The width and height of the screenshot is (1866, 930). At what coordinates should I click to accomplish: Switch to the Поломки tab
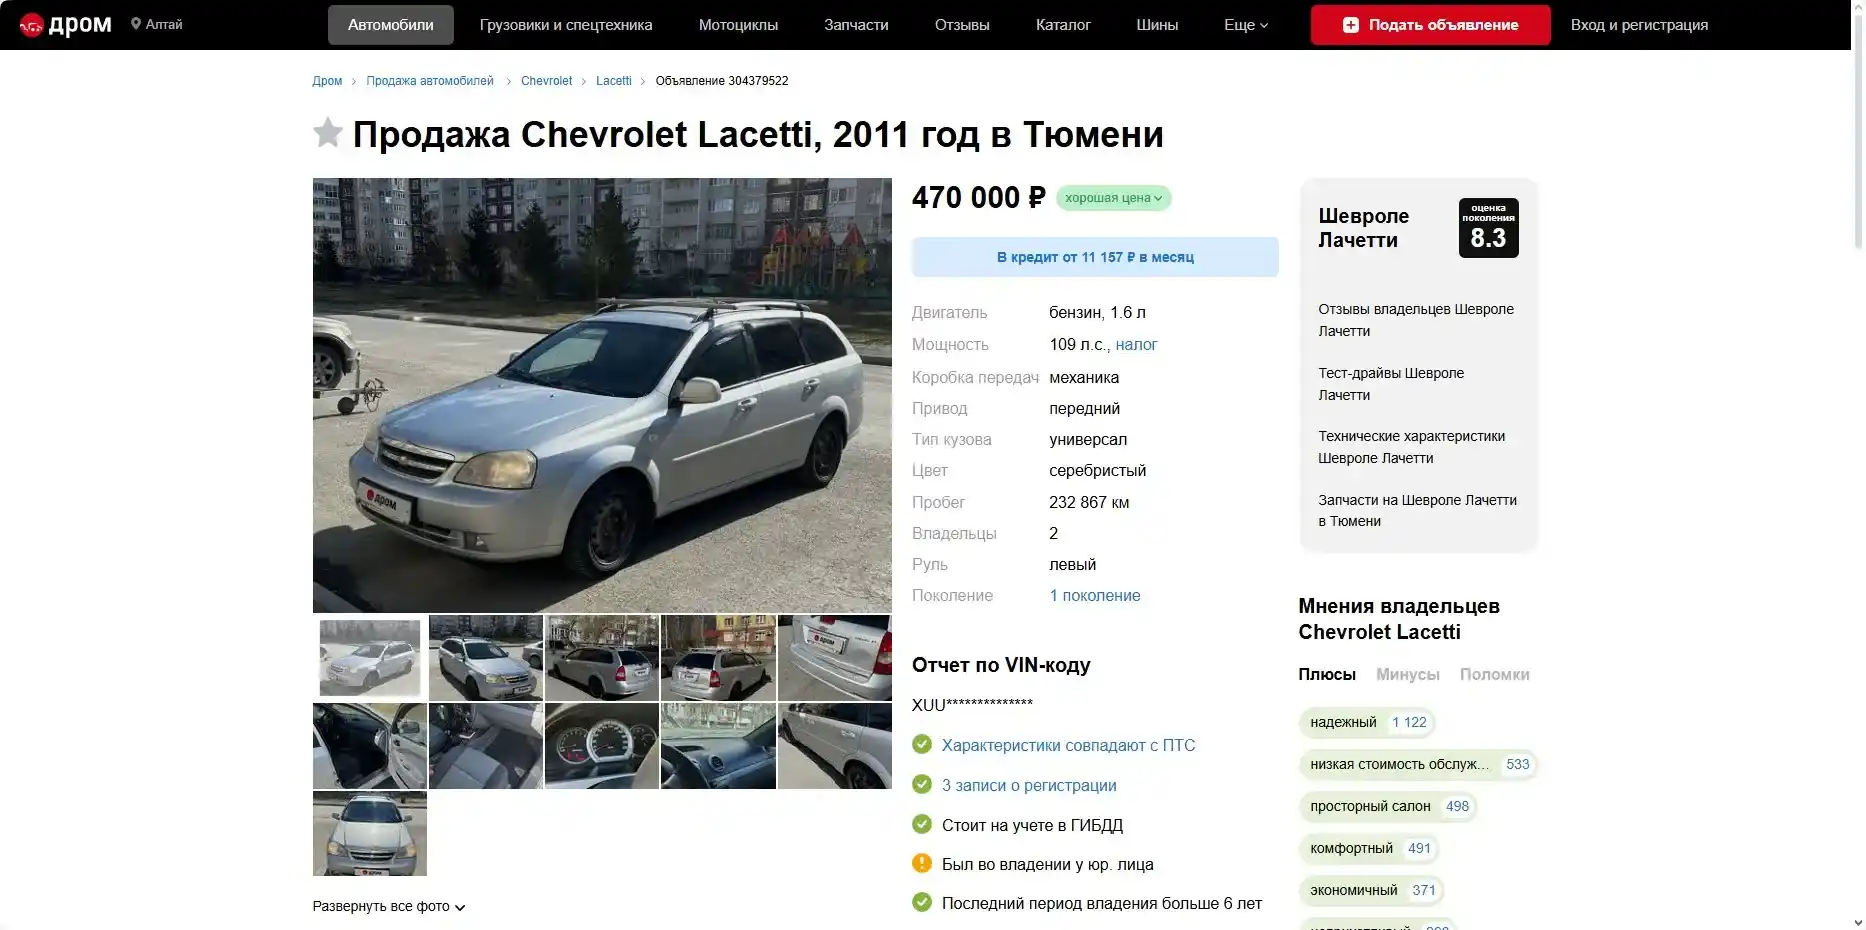[1494, 674]
